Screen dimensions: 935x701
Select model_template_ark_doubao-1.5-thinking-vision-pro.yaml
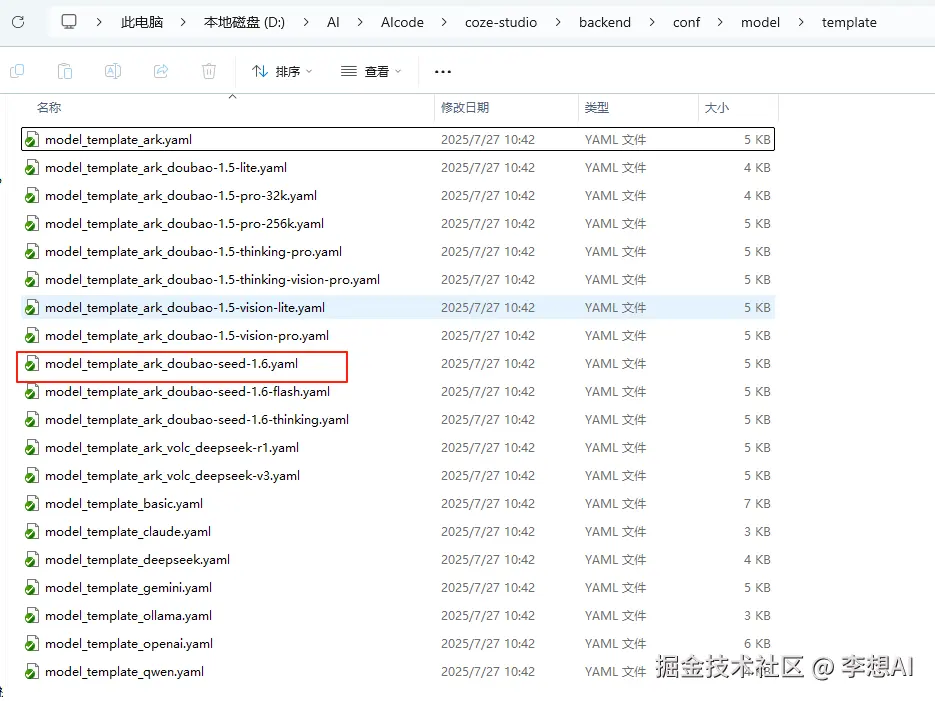pos(398,280)
